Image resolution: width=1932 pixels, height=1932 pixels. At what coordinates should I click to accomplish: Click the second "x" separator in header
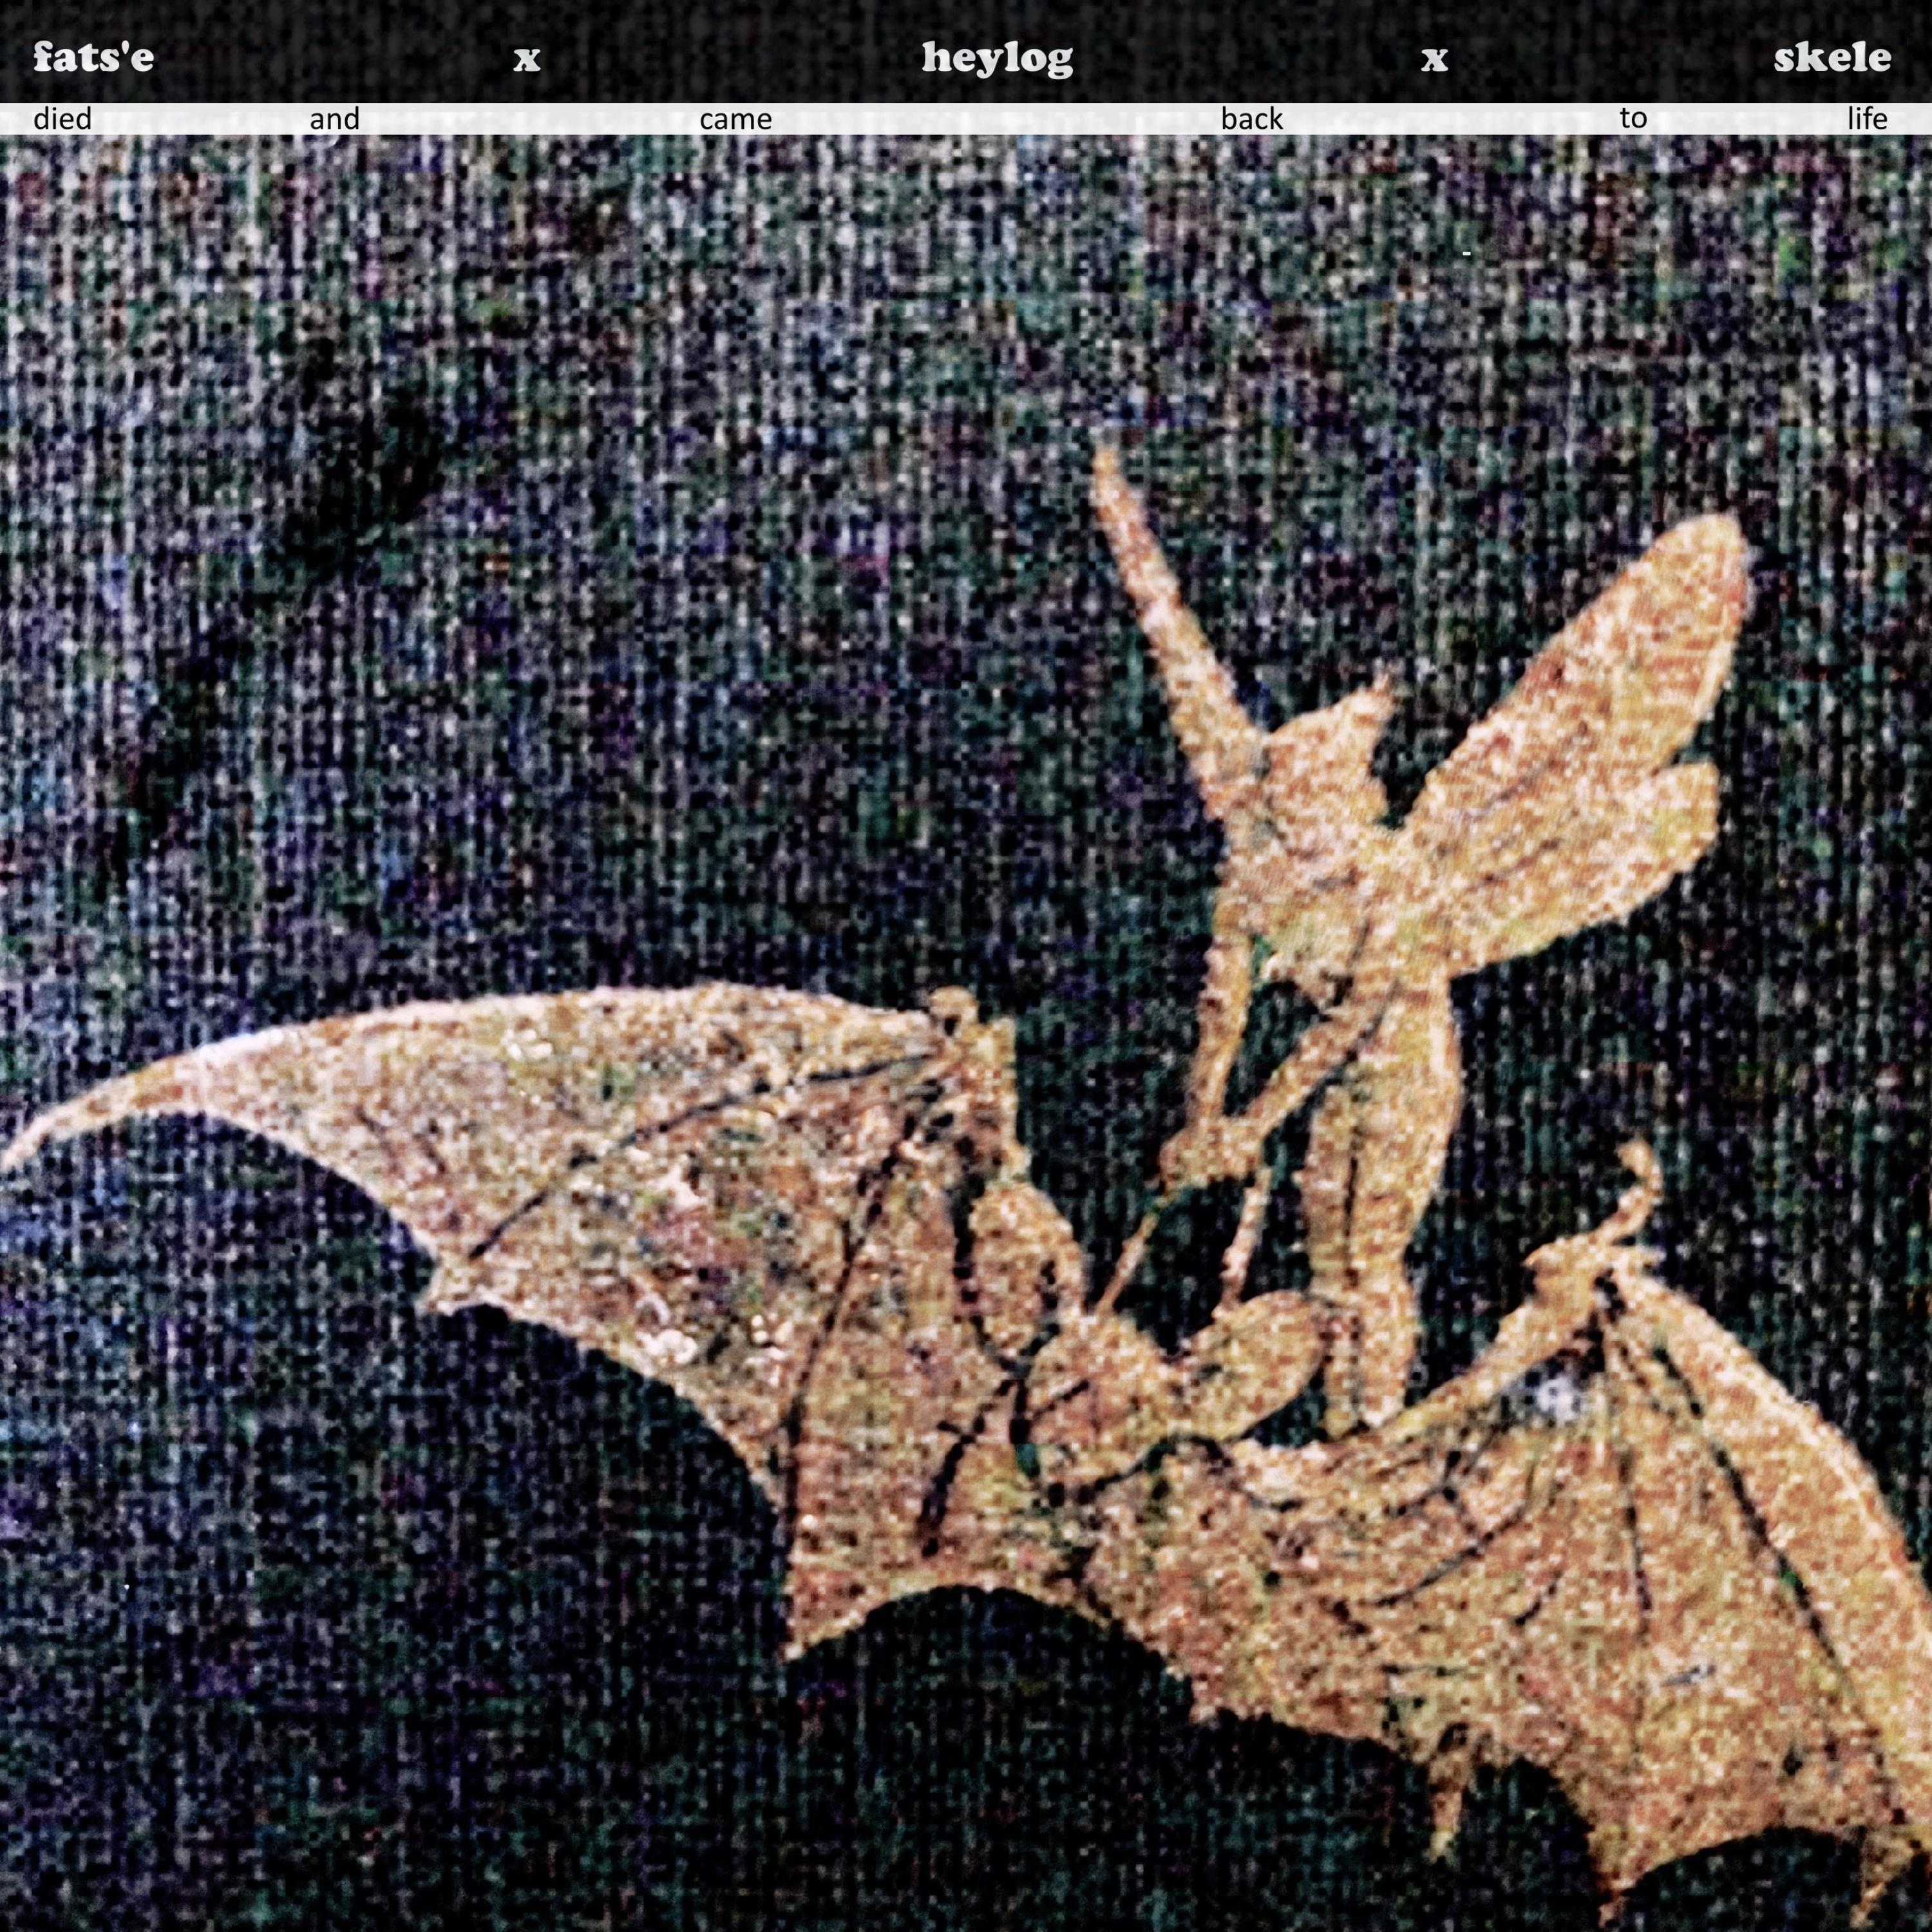tap(1434, 59)
